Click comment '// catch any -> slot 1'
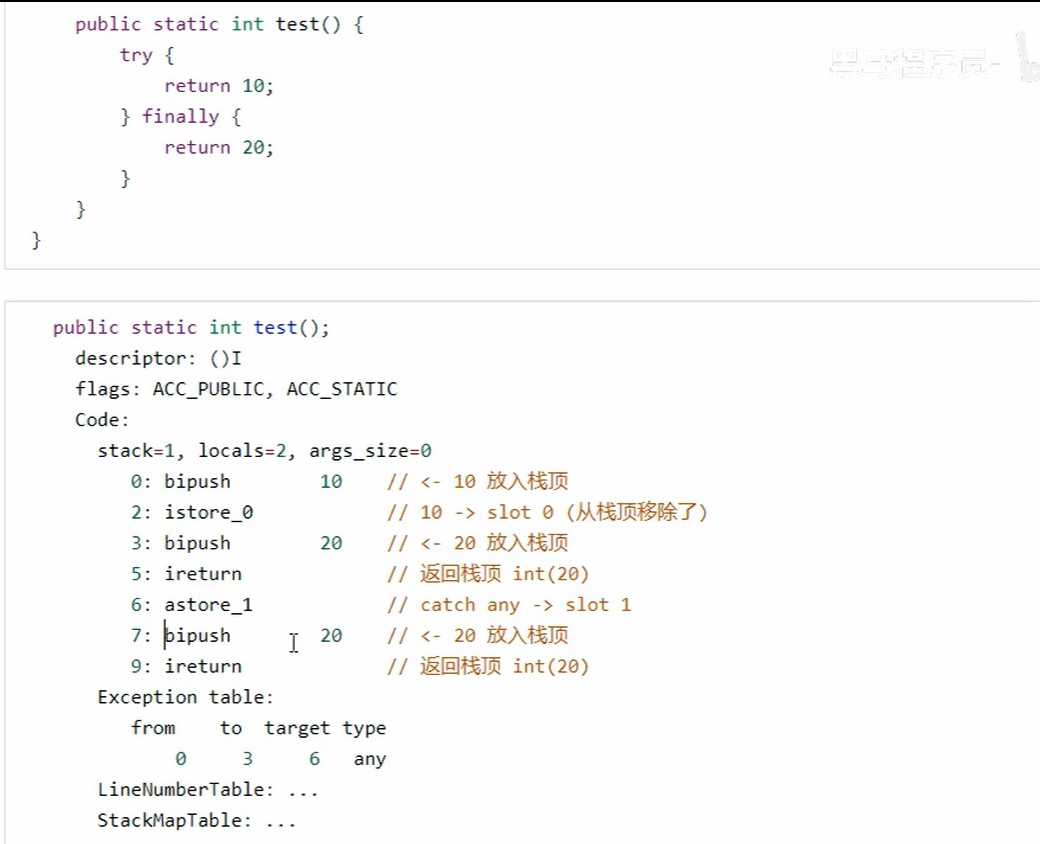 (x=509, y=605)
